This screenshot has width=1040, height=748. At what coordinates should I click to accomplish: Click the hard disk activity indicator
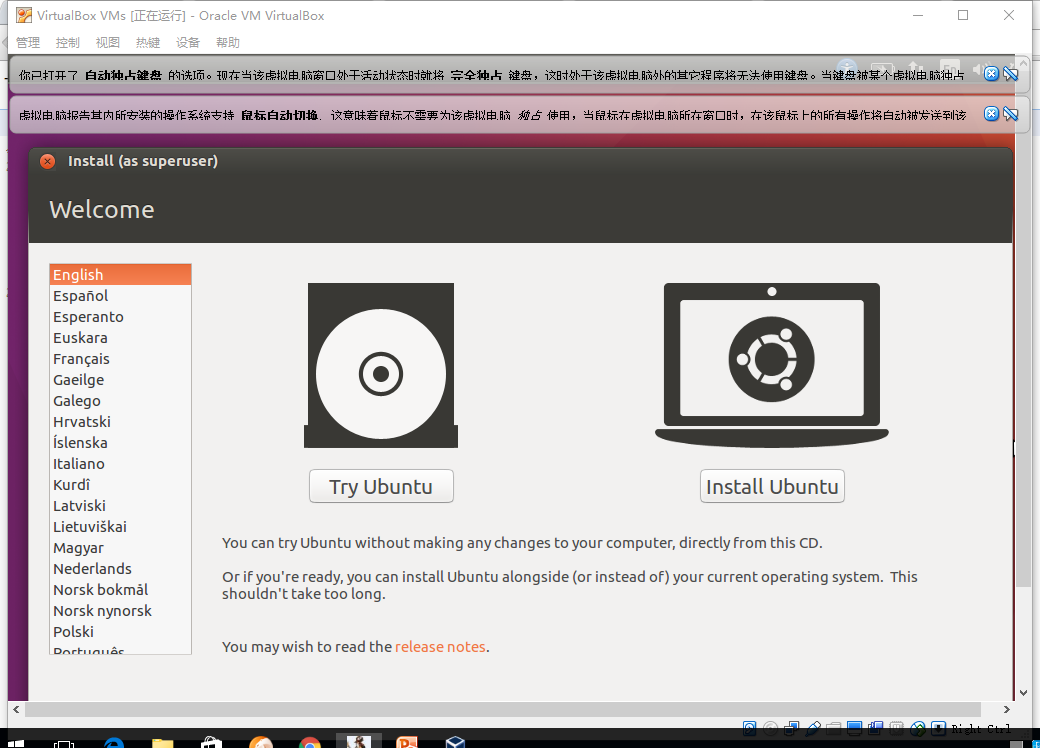[749, 729]
